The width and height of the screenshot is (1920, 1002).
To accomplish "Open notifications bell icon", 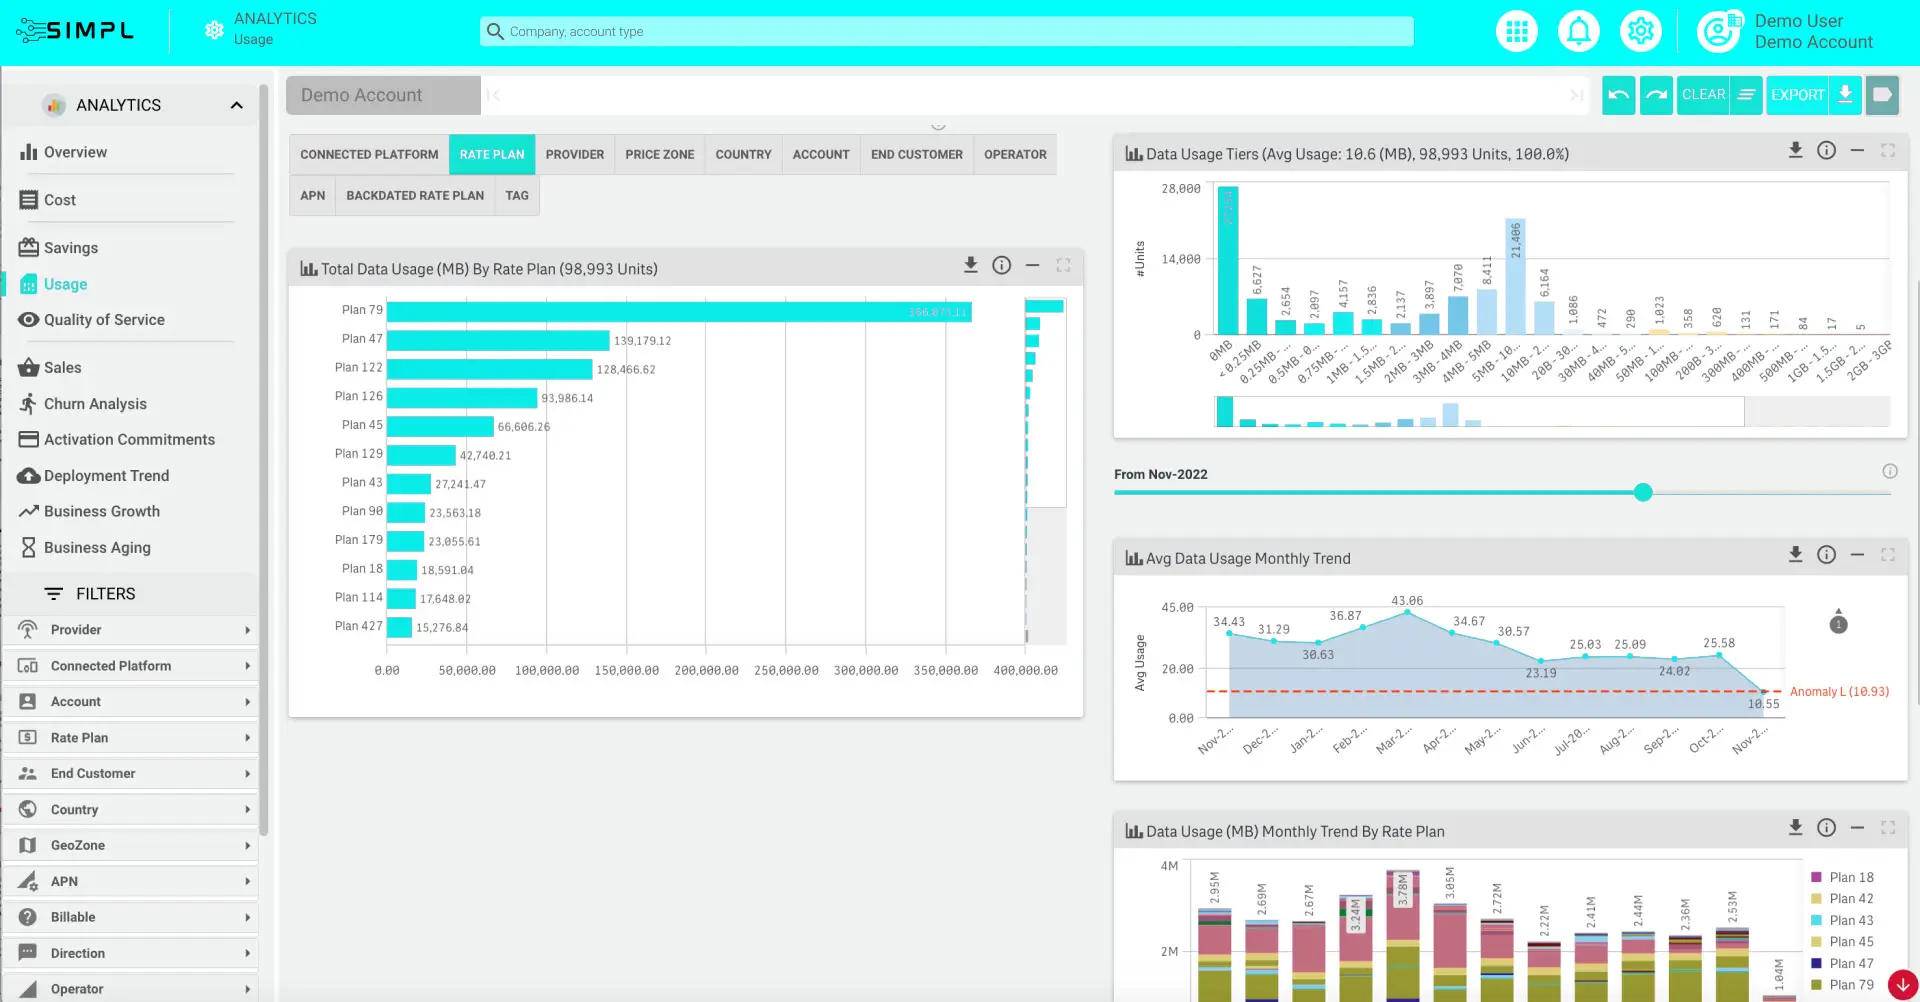I will pyautogui.click(x=1579, y=32).
